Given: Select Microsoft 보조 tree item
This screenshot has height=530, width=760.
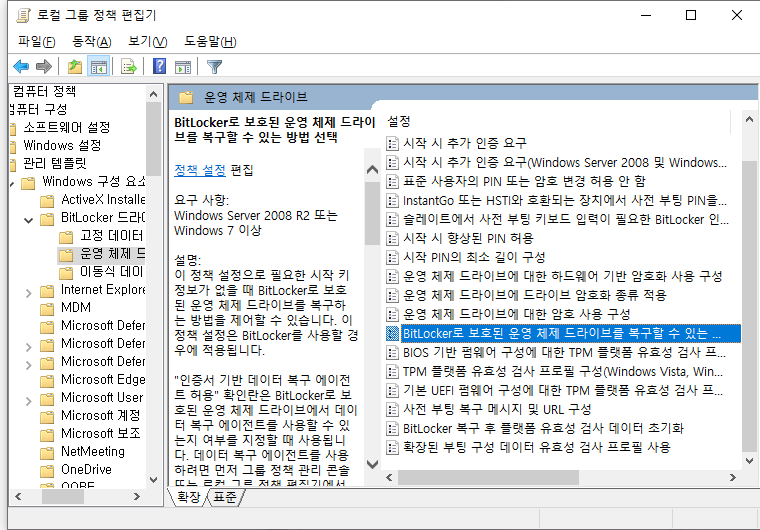Looking at the screenshot, I should pyautogui.click(x=100, y=434).
